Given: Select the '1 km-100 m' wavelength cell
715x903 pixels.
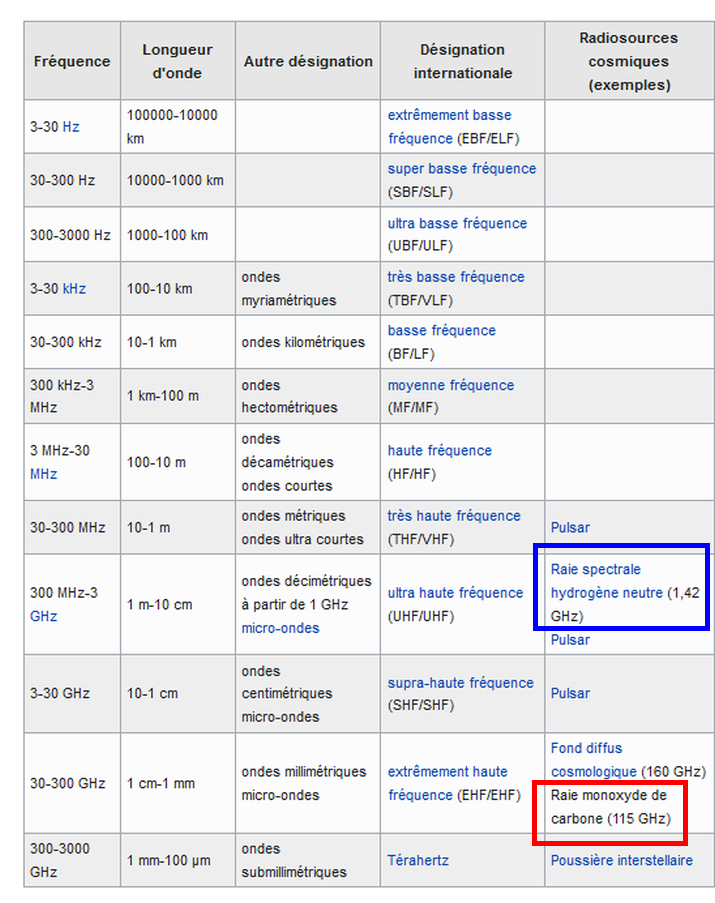Looking at the screenshot, I should pyautogui.click(x=177, y=396).
